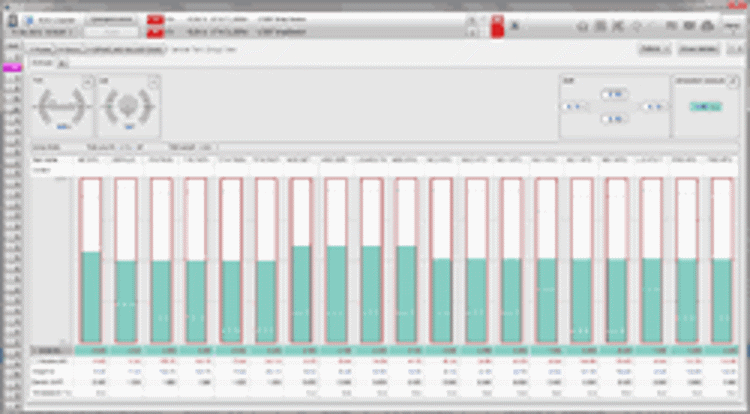Click the small corner icon on the trim panel
Viewport: 750px width, 414px height.
[88, 79]
